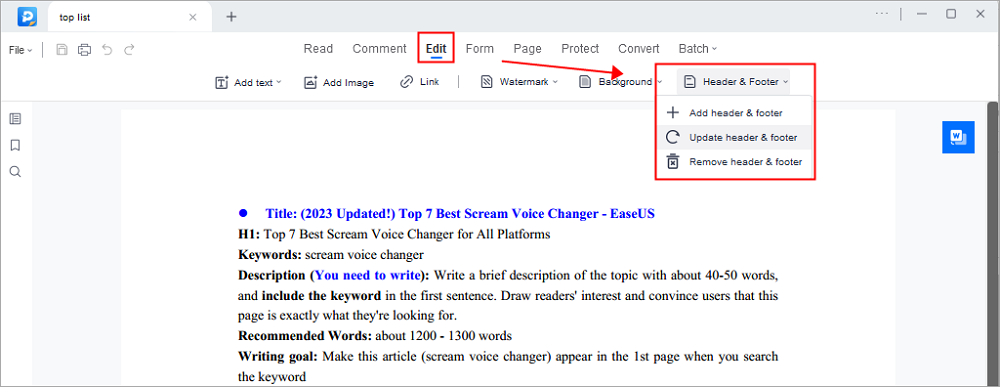Switch to the Convert tab
This screenshot has width=1000, height=387.
[x=638, y=48]
